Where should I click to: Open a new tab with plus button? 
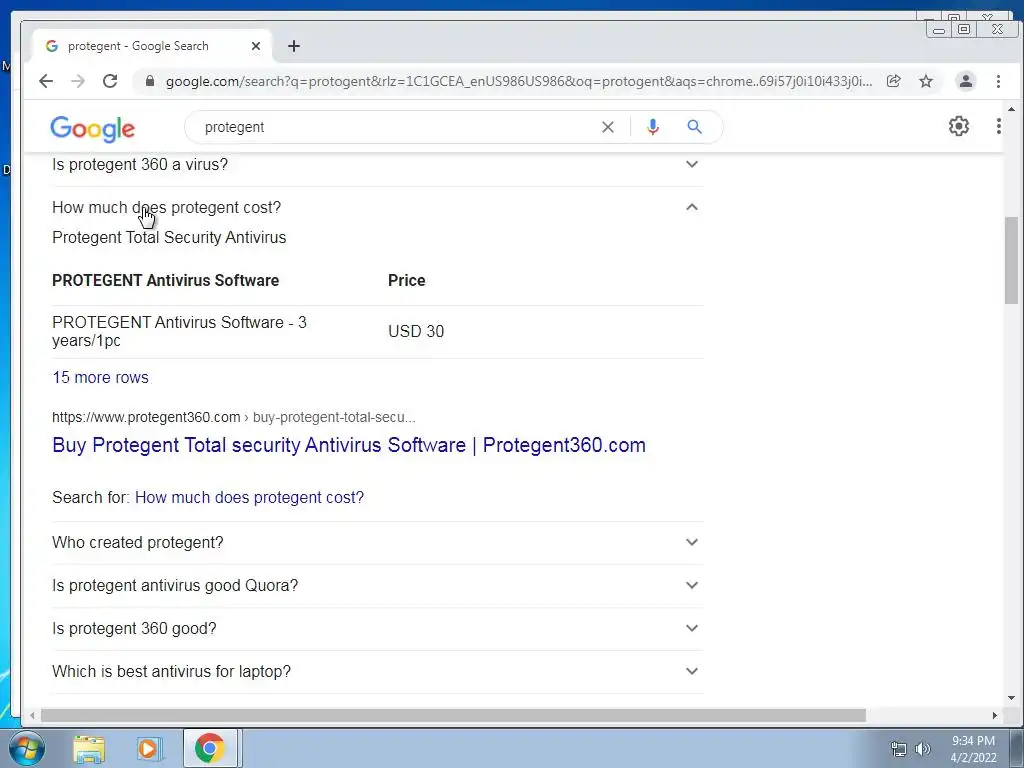tap(294, 46)
